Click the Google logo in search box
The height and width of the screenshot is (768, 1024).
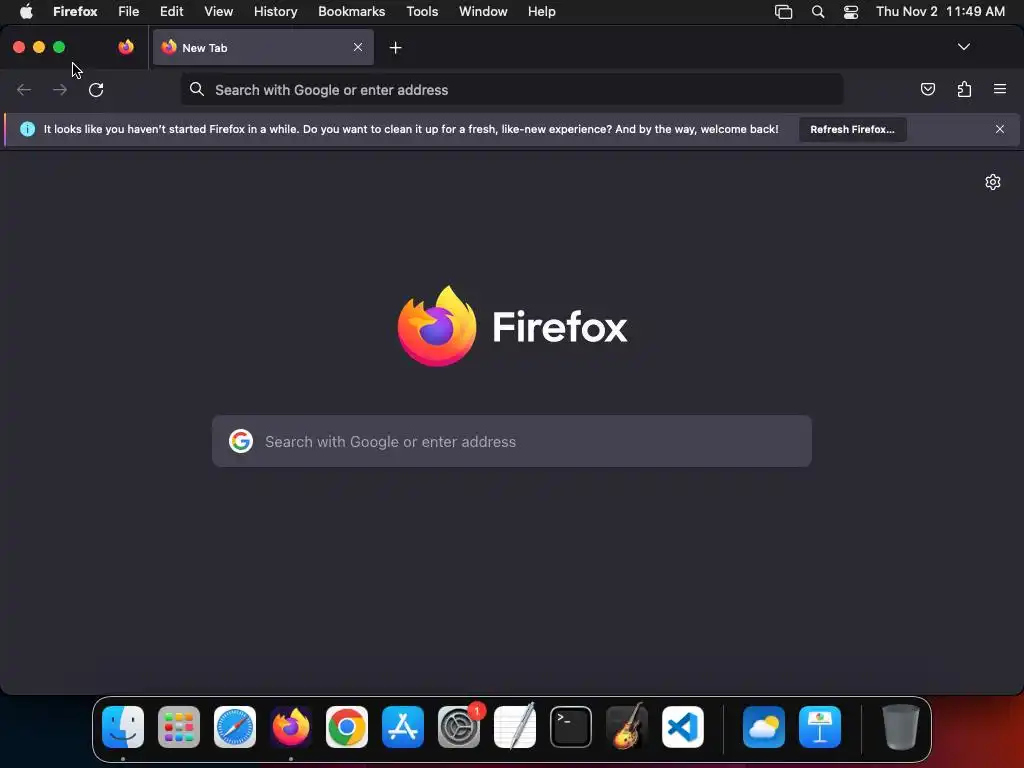point(241,441)
